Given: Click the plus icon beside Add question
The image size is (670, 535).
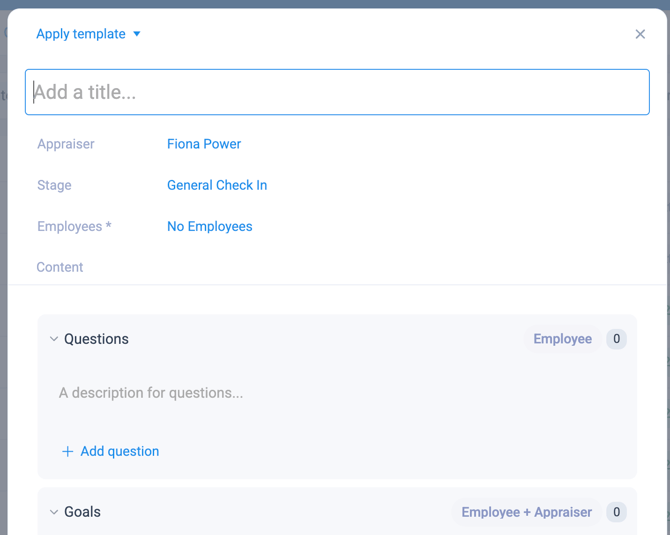Looking at the screenshot, I should pos(68,452).
